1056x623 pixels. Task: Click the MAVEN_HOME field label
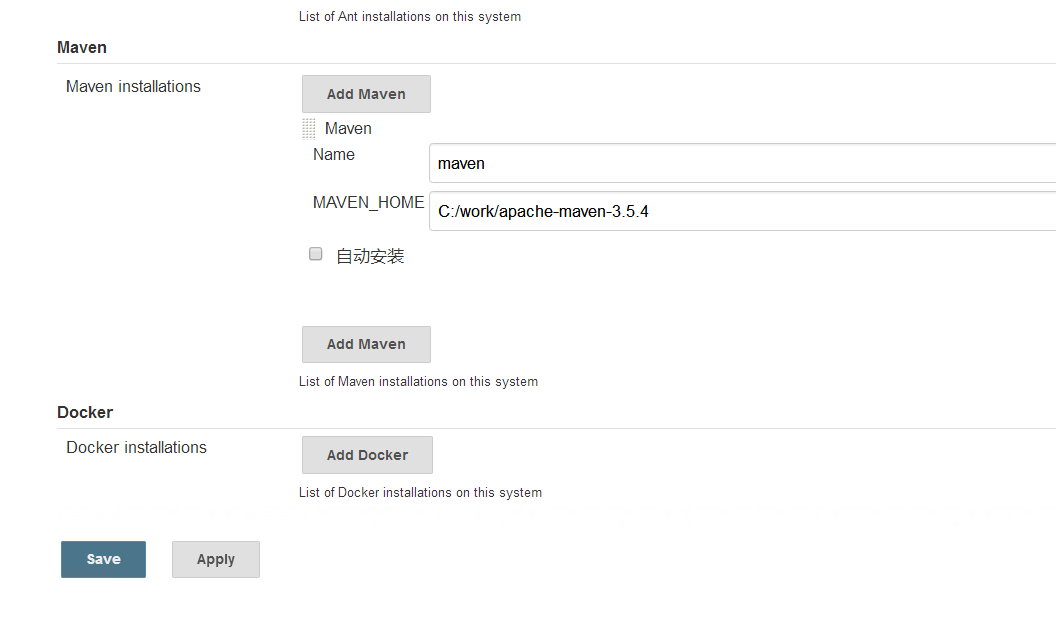tap(368, 203)
